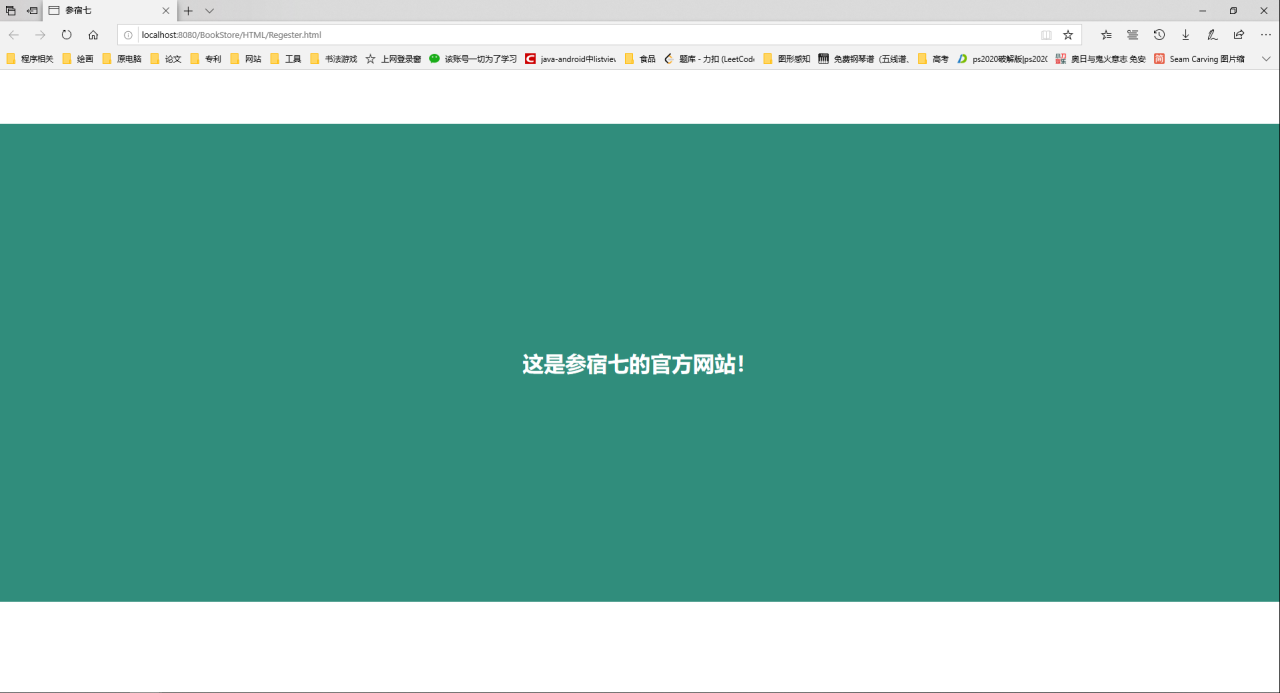This screenshot has width=1280, height=693.
Task: Open the 原电脑 bookmarks folder
Action: pyautogui.click(x=122, y=59)
